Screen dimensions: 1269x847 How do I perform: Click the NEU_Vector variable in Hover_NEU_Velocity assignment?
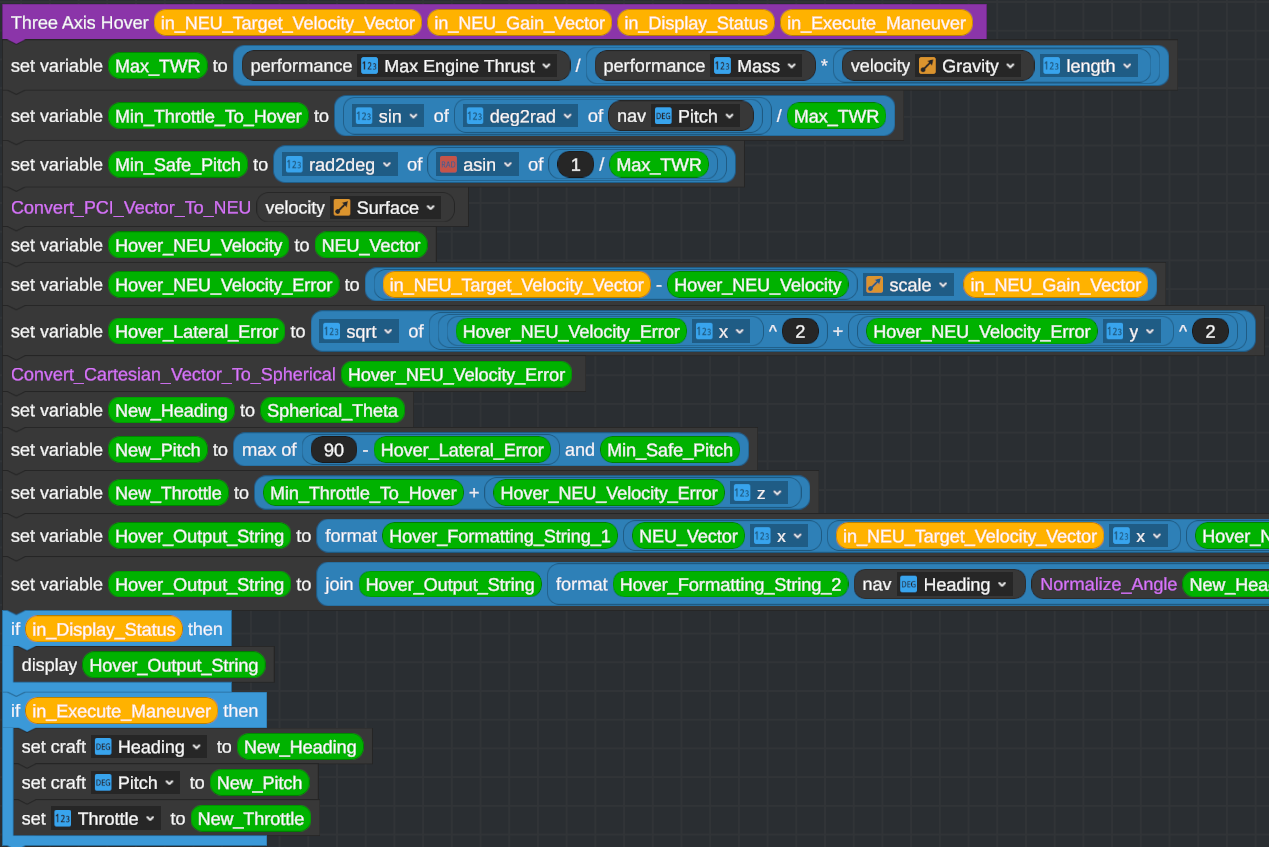371,245
